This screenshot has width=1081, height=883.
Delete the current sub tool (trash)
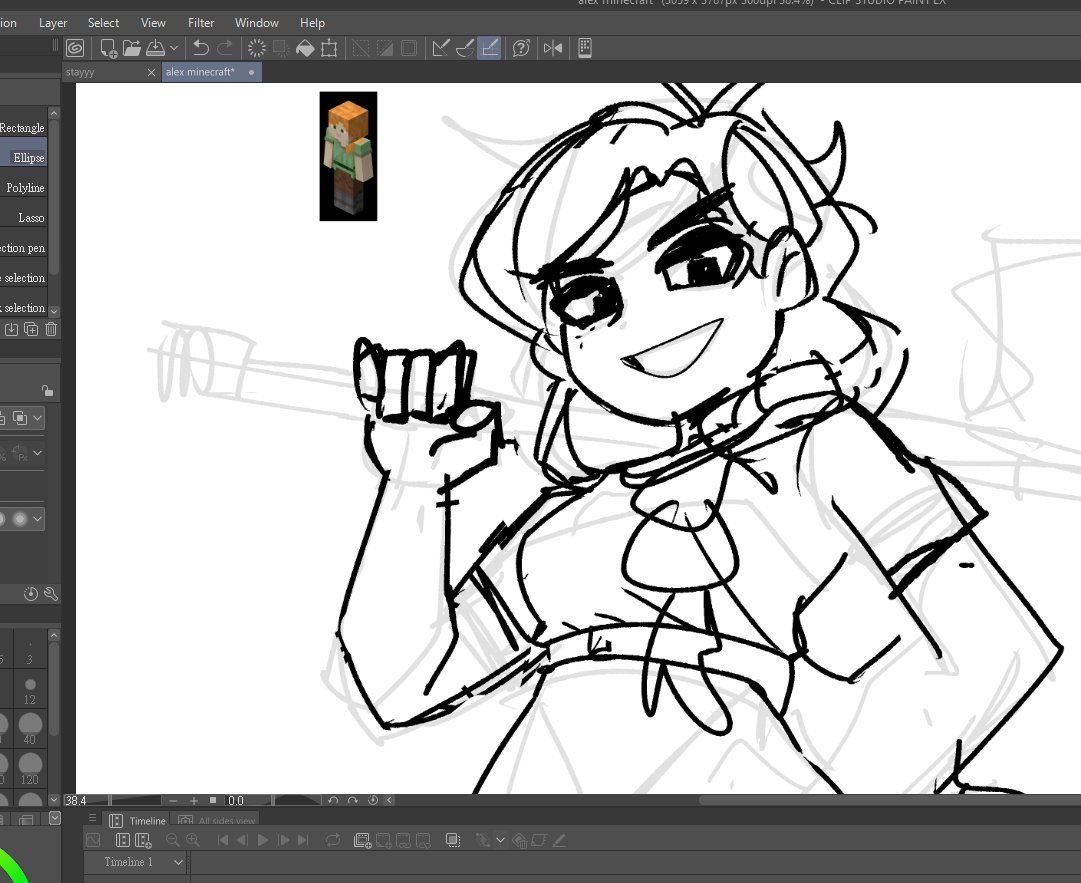(x=51, y=329)
